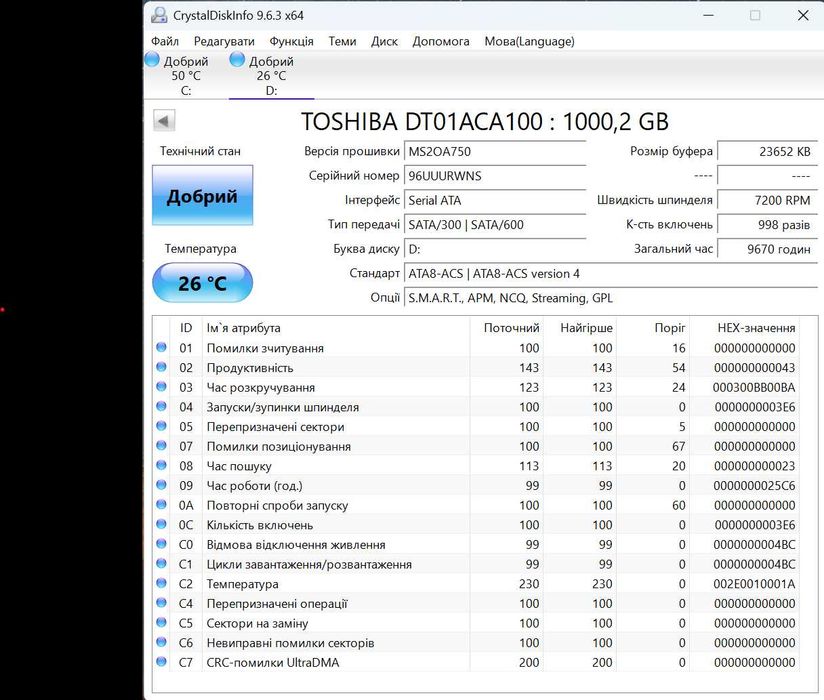Click the 26 °C temperature button
This screenshot has width=824, height=700.
[202, 283]
